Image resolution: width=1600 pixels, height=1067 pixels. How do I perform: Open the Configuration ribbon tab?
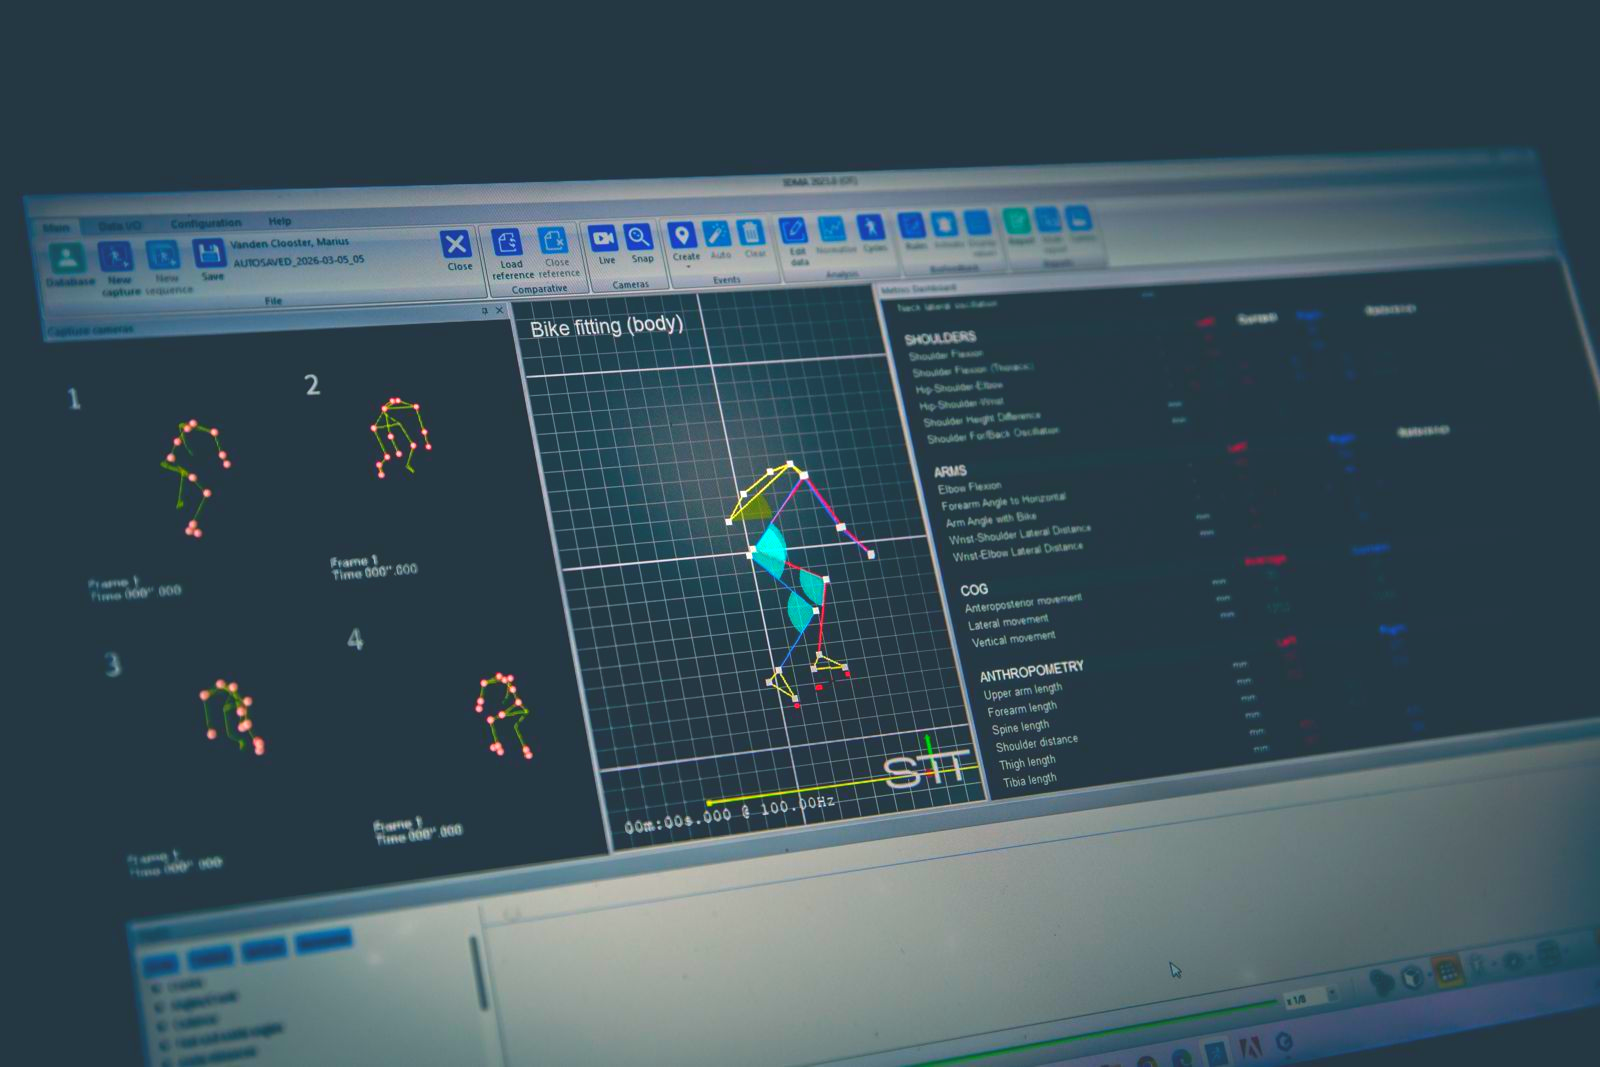tap(205, 223)
